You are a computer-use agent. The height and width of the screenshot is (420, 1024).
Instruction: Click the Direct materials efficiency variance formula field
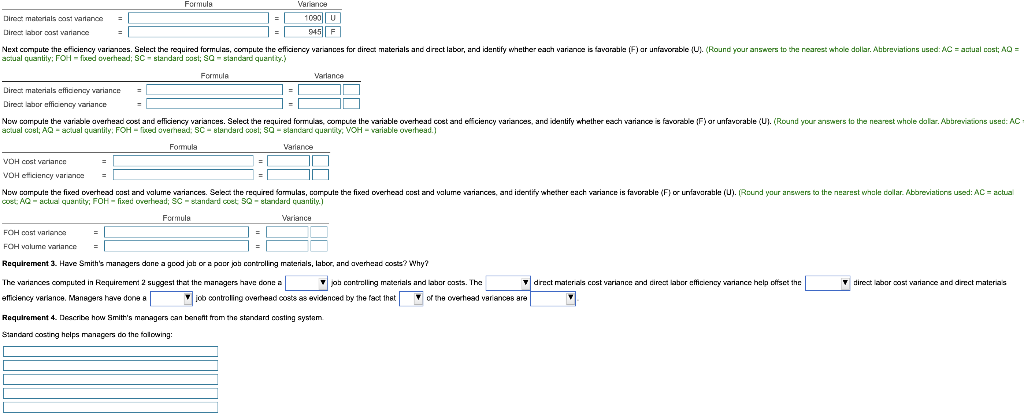pos(214,90)
